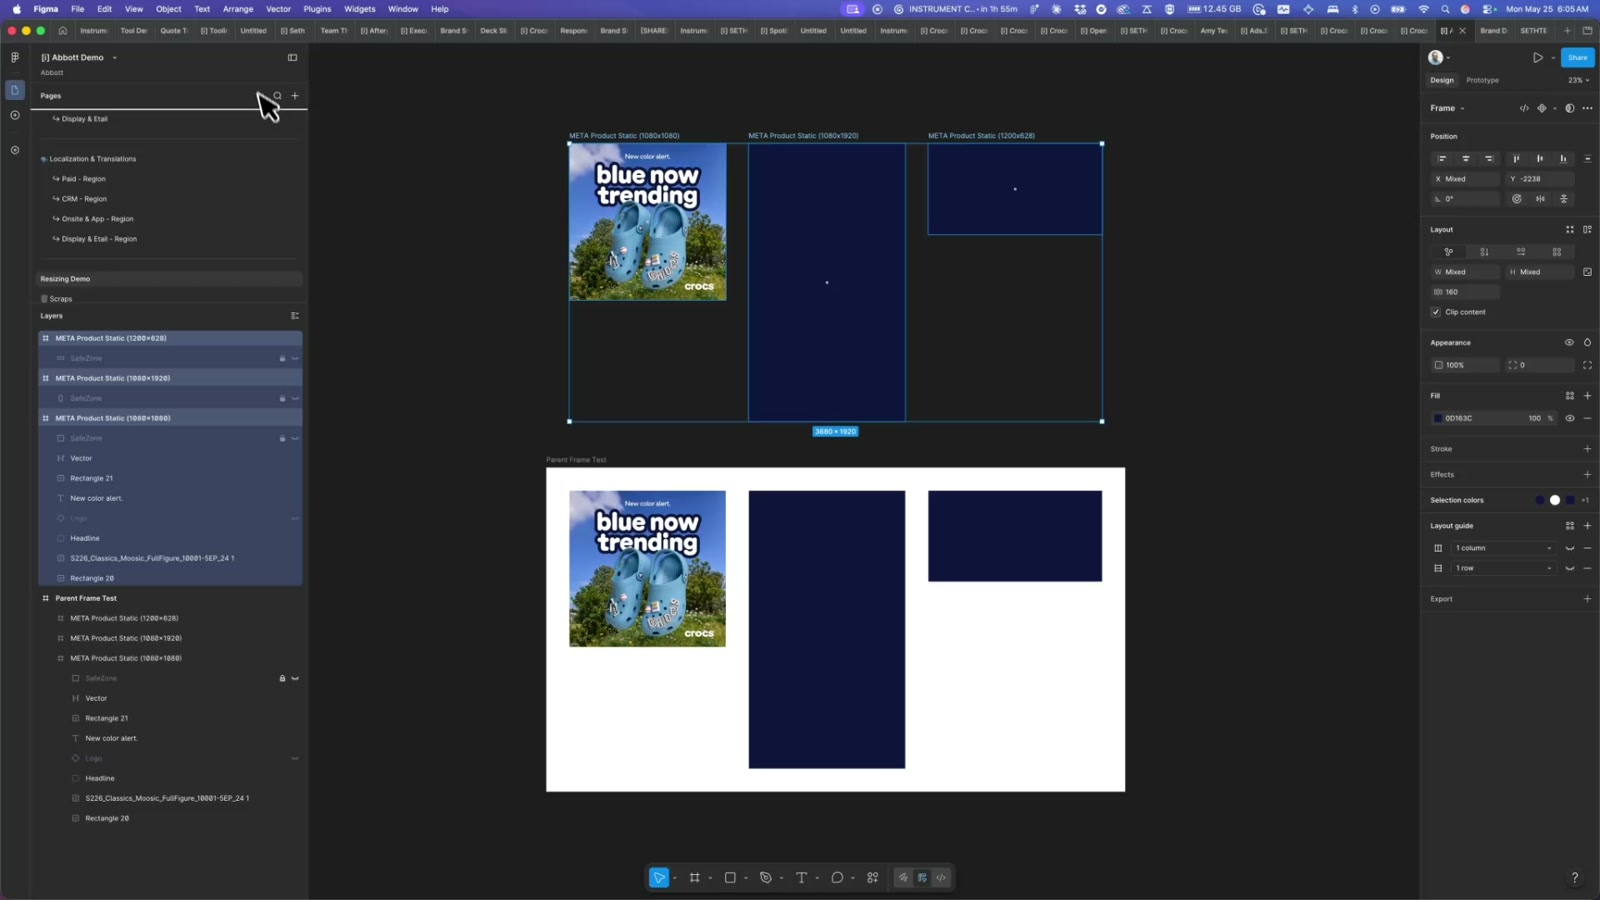Open the Resizing Demo page
Screen dimensions: 1600x900
coord(170,279)
